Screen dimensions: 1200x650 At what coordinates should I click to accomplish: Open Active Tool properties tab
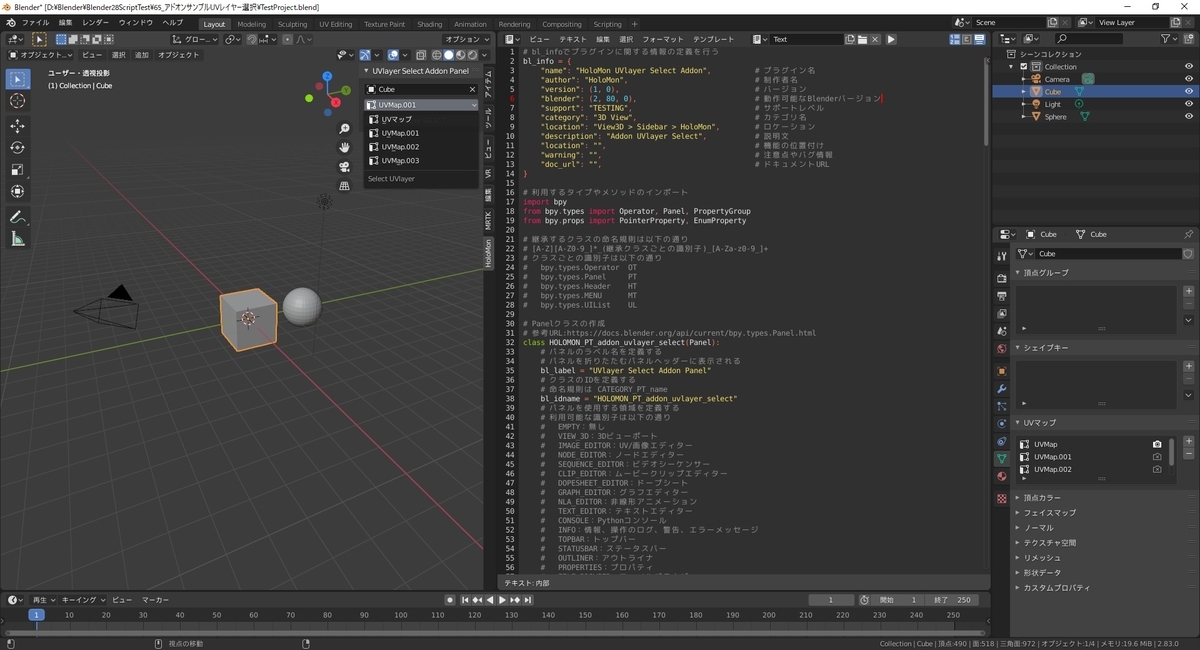[1001, 256]
